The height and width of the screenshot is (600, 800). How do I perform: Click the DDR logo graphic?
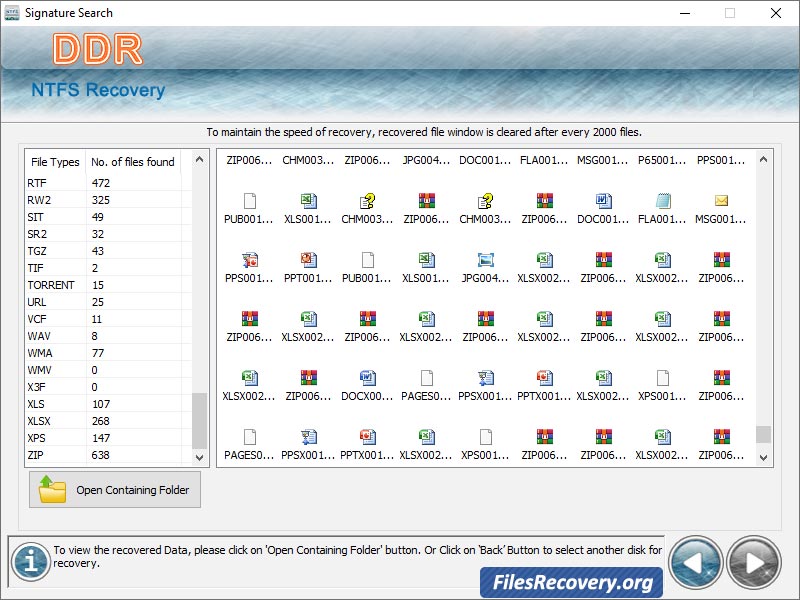tap(97, 48)
